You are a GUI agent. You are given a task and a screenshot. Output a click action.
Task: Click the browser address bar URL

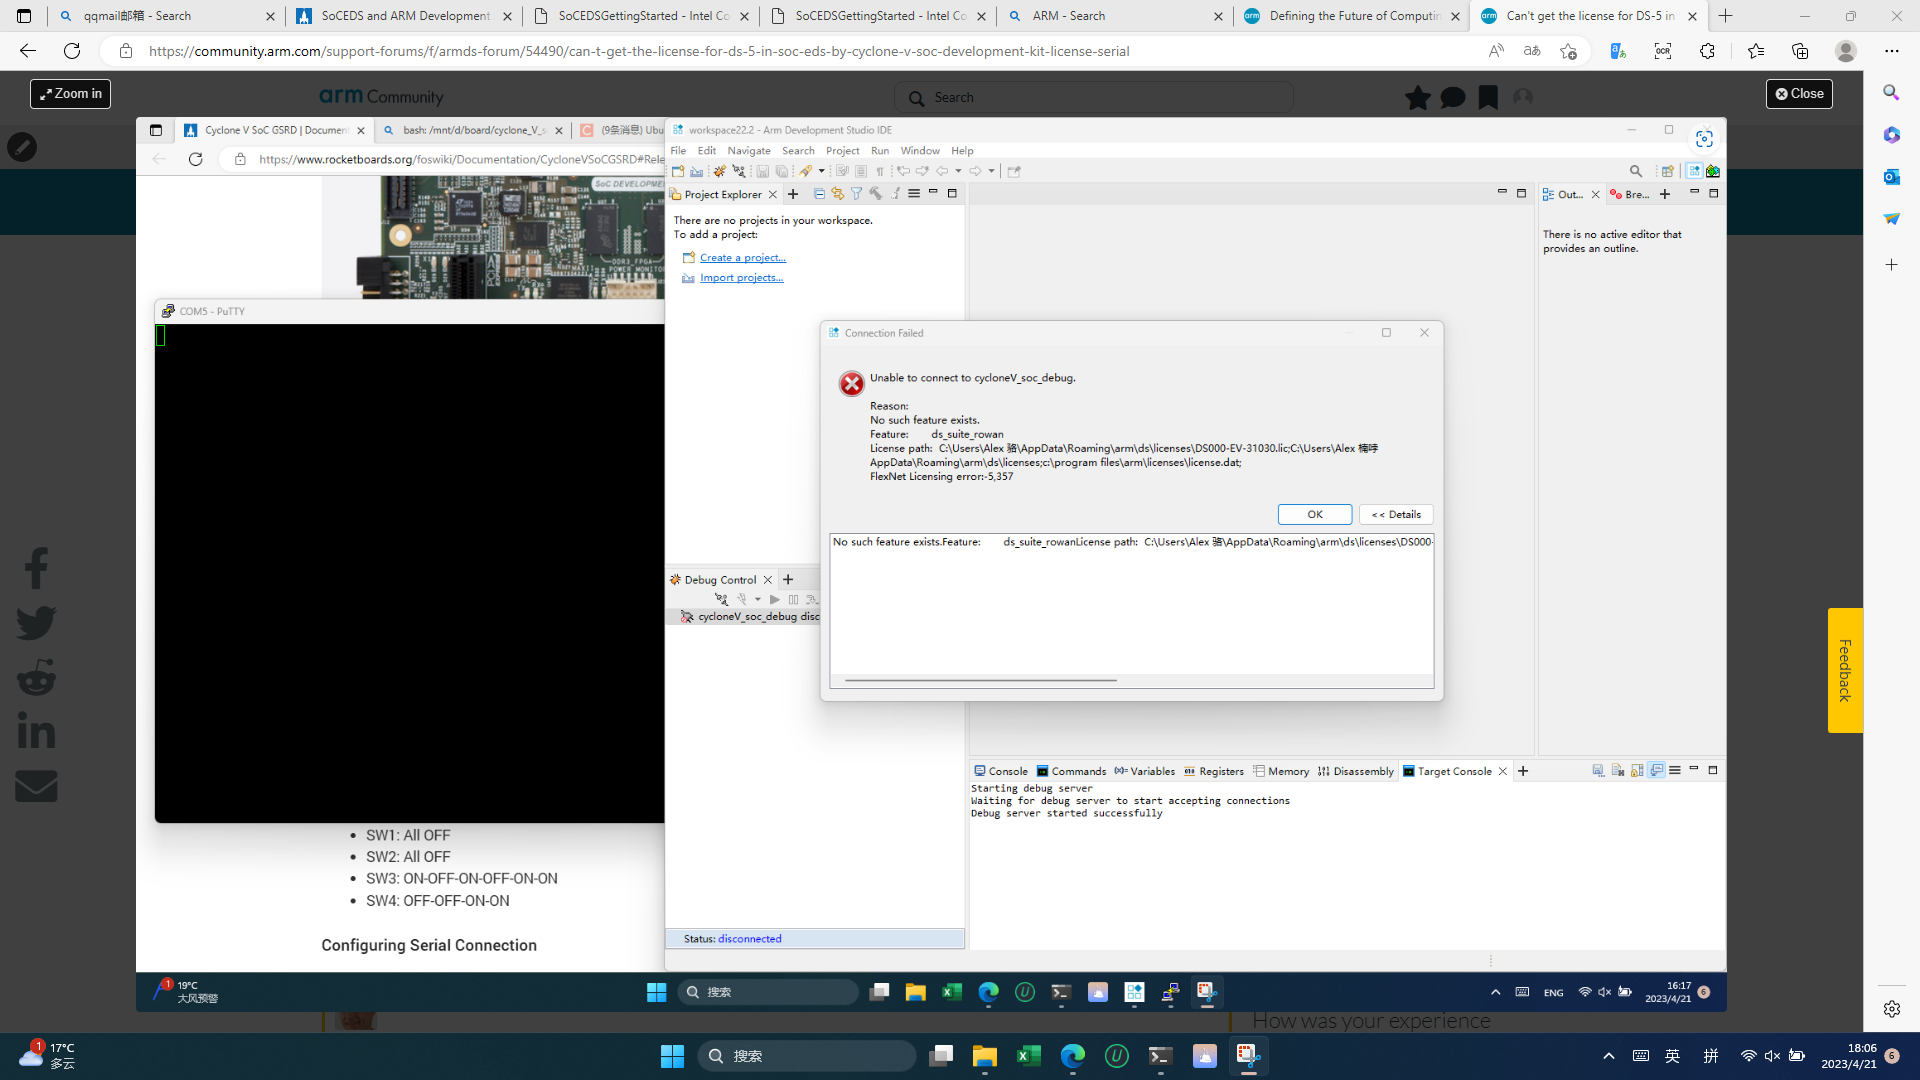point(640,51)
